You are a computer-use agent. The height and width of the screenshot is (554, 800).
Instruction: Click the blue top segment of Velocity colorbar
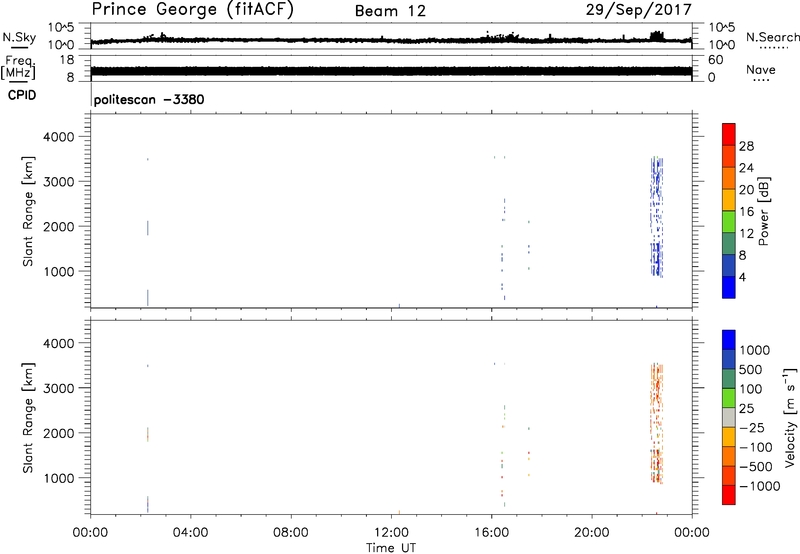pos(729,340)
